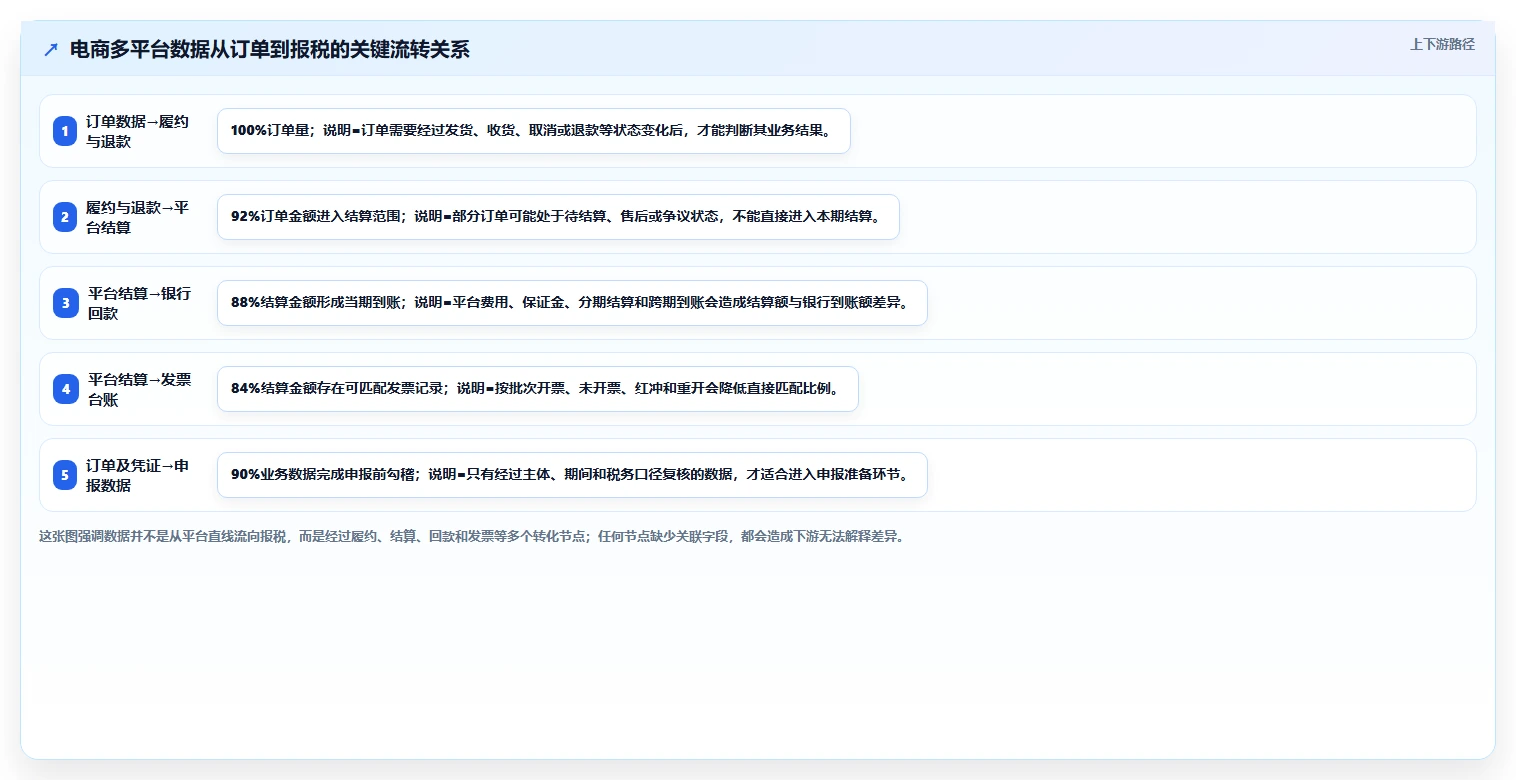Click the 84%结算金额存在可匹配发票记录 description box
This screenshot has width=1516, height=780.
click(x=538, y=389)
